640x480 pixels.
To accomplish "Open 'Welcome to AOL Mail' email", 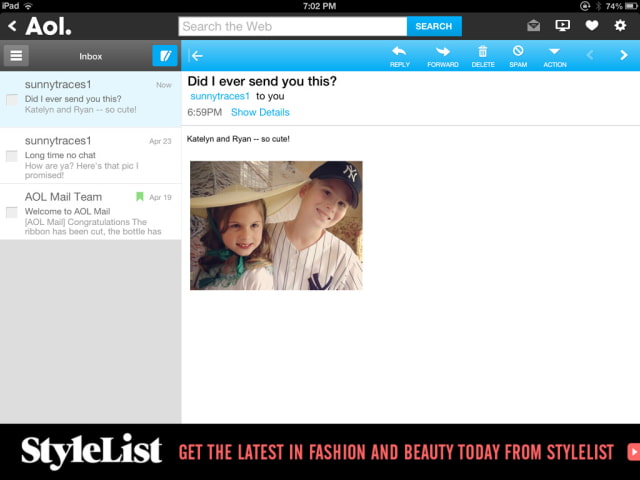I will pyautogui.click(x=91, y=212).
